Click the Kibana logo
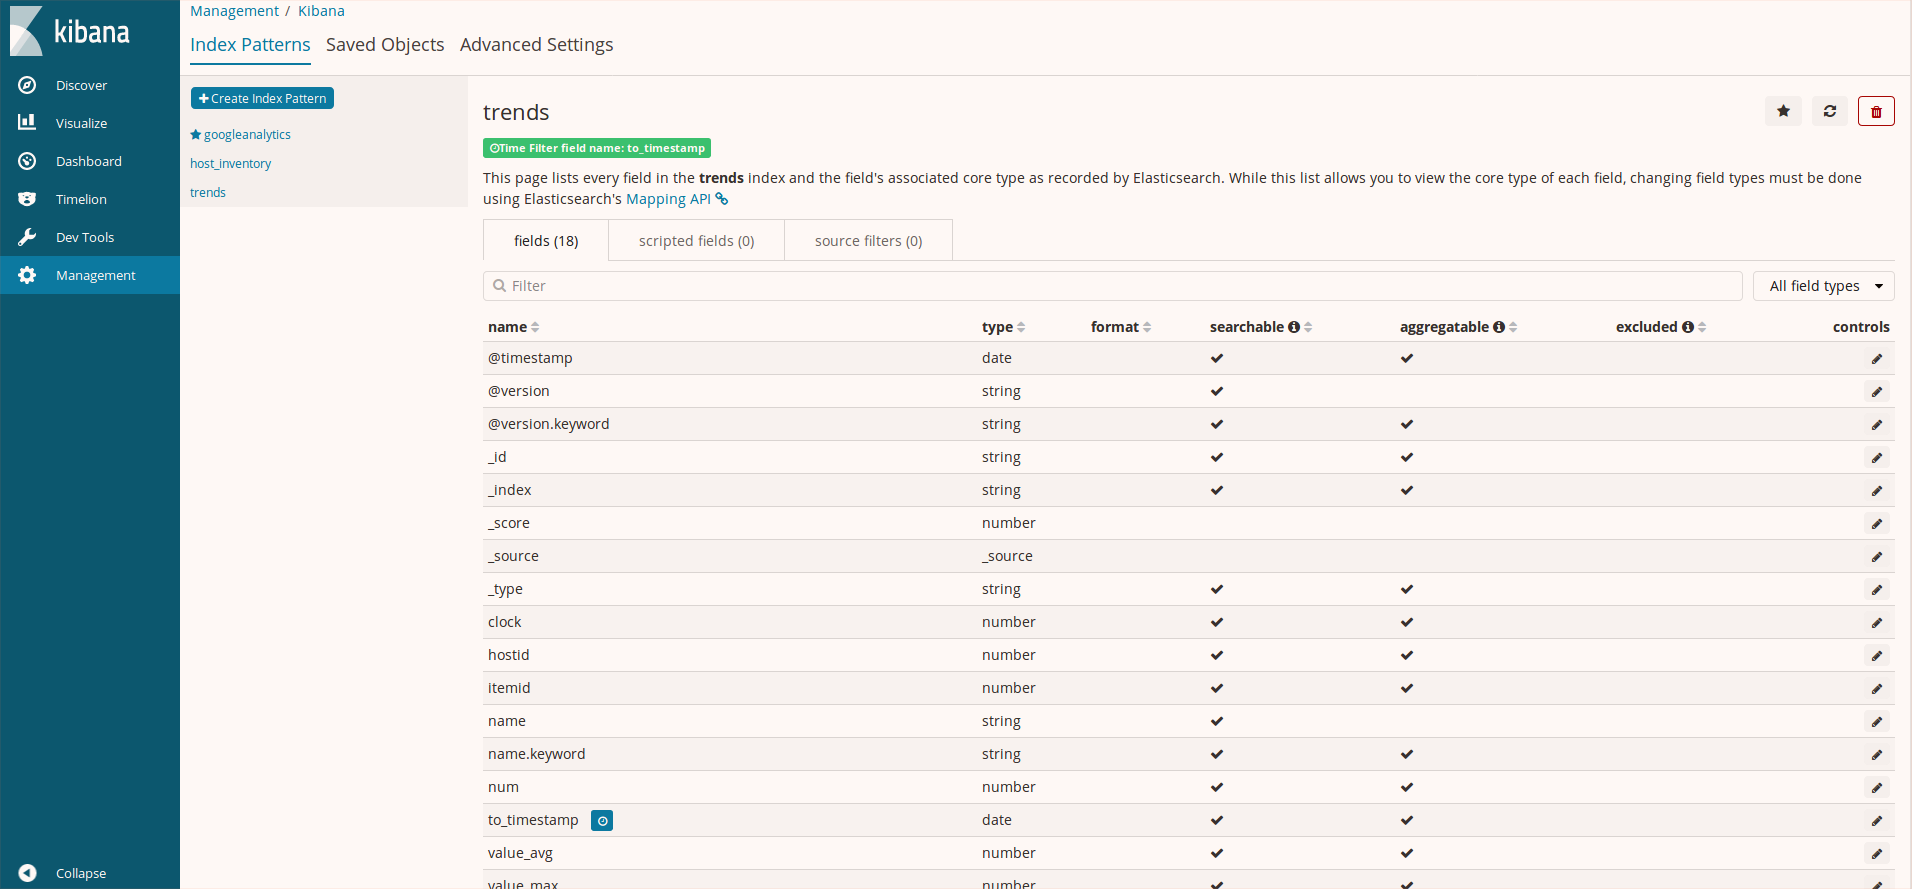 (70, 31)
